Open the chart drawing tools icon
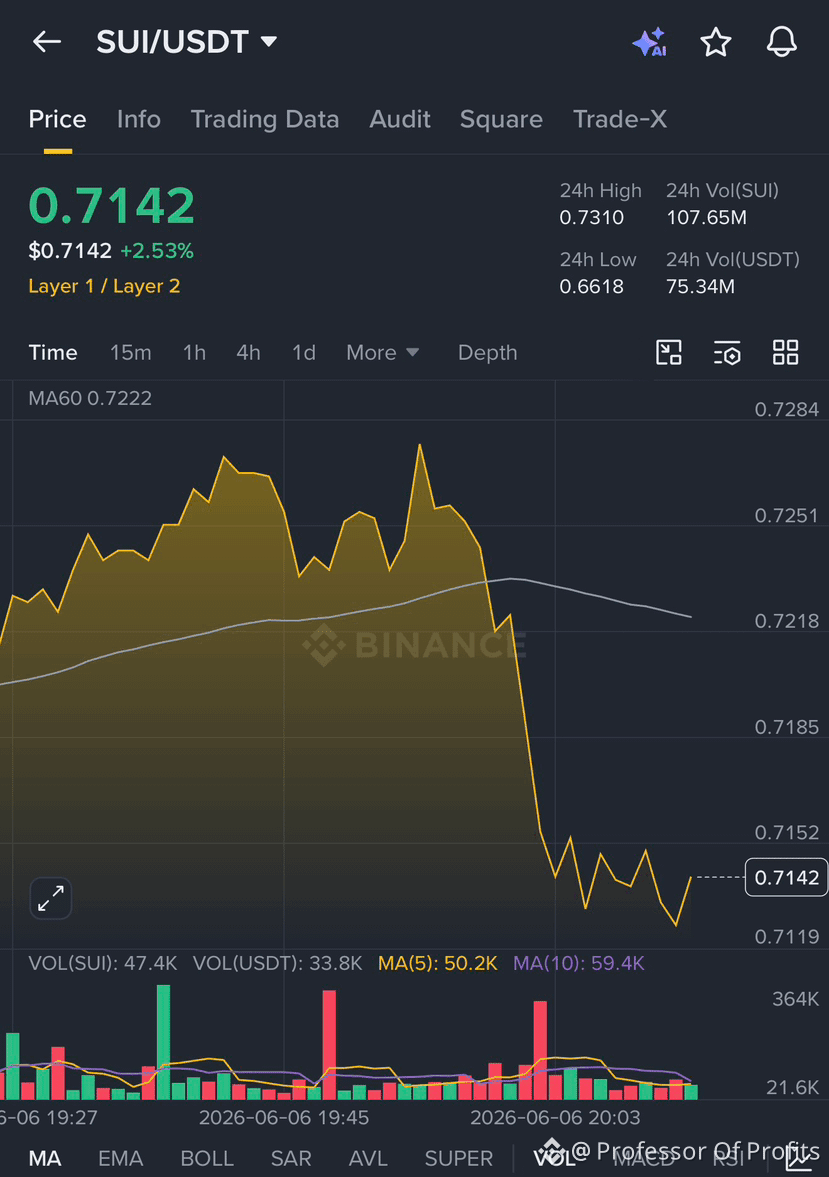The height and width of the screenshot is (1177, 829). [x=668, y=352]
